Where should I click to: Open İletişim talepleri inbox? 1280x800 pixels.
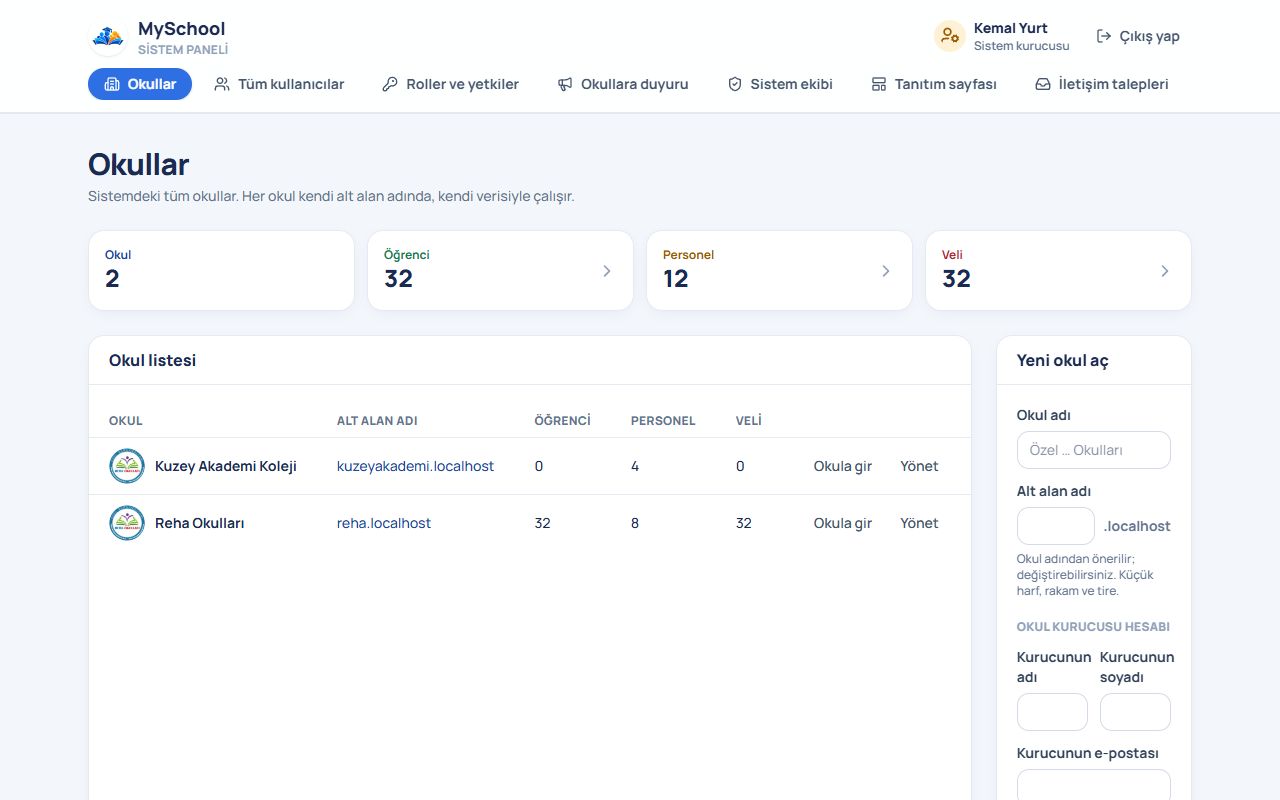pyautogui.click(x=1102, y=84)
